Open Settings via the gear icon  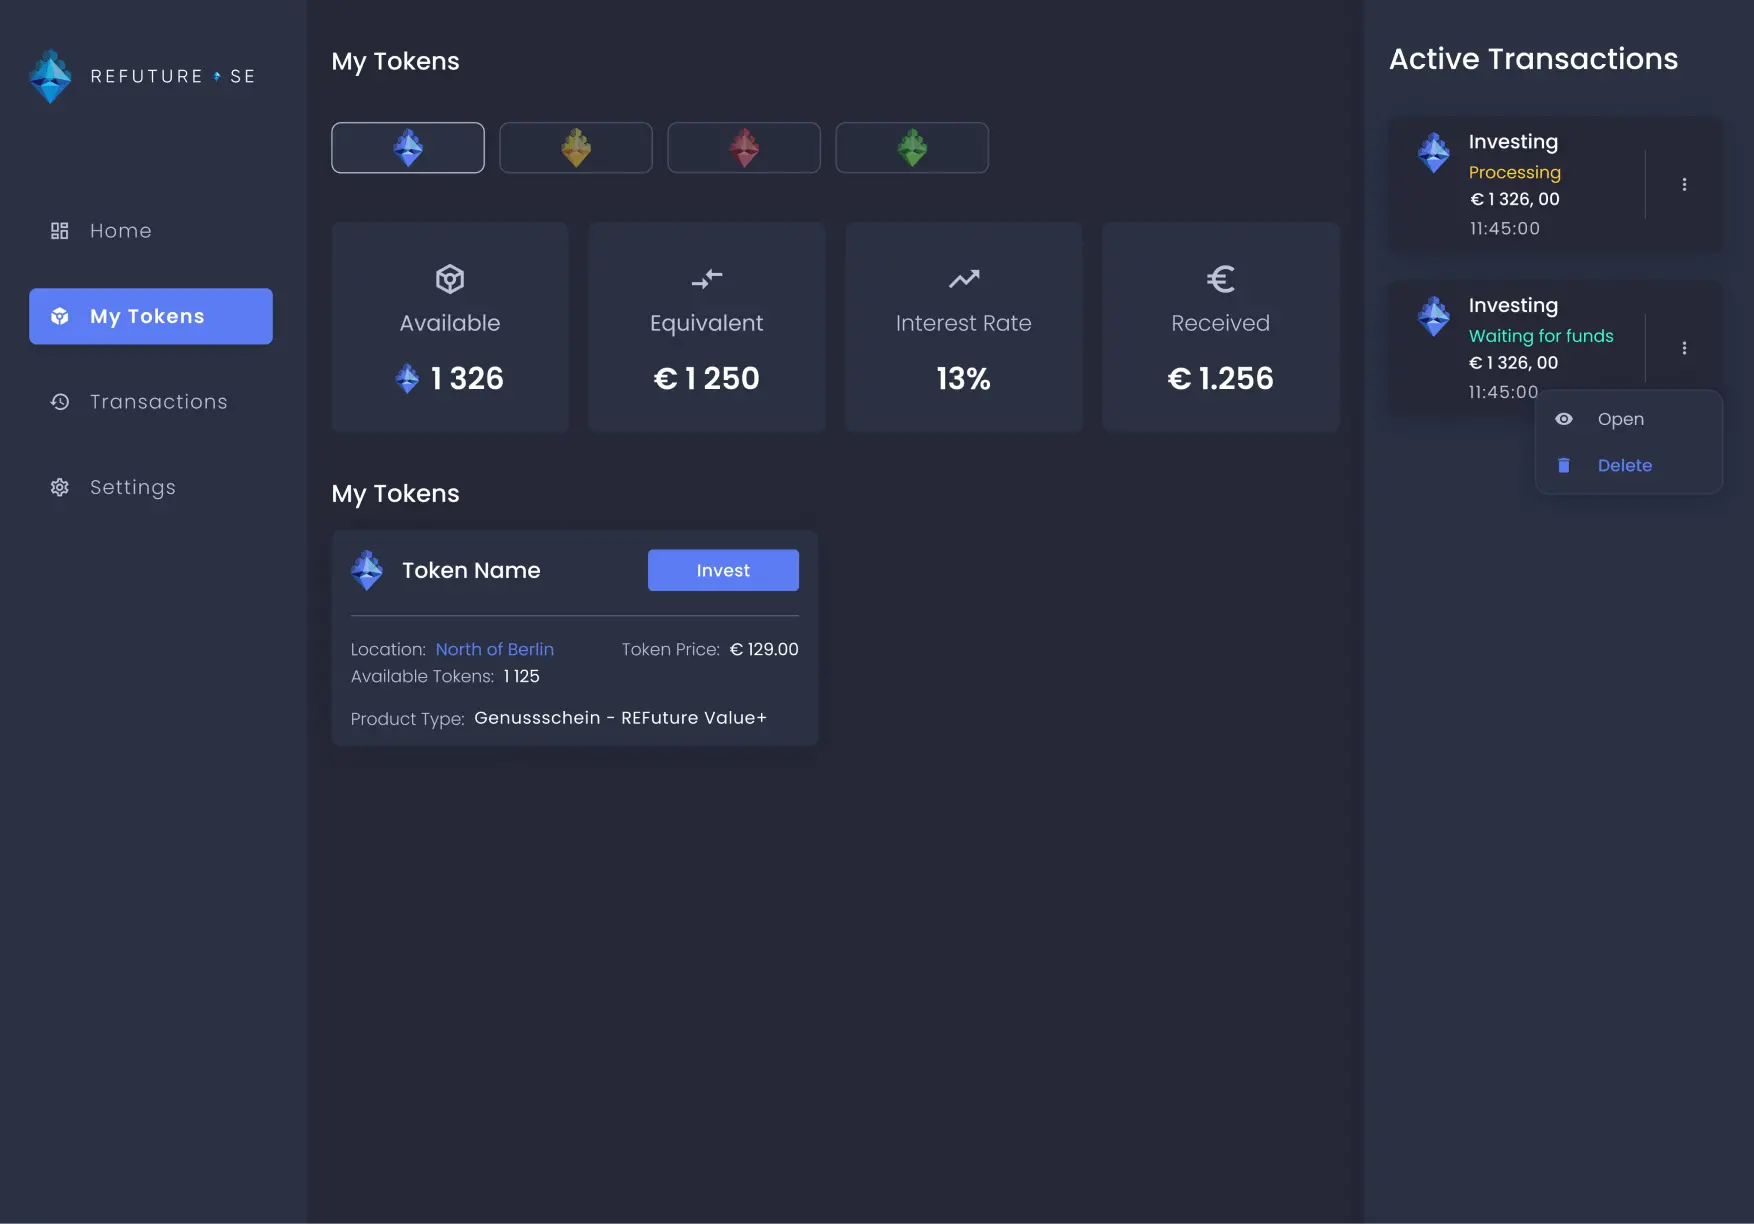coord(59,487)
